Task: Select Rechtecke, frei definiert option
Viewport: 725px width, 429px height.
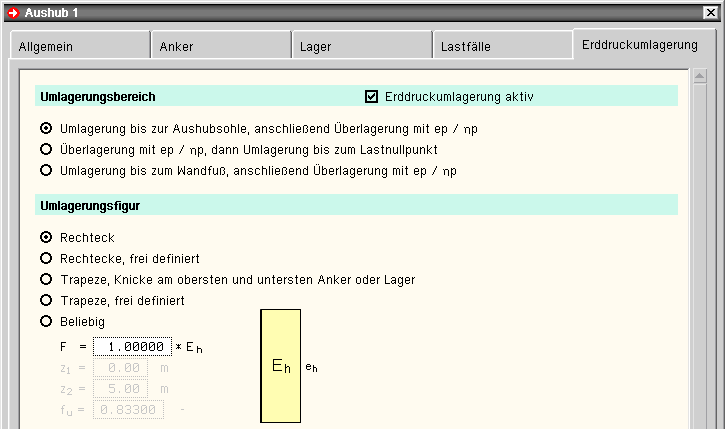Action: [46, 259]
